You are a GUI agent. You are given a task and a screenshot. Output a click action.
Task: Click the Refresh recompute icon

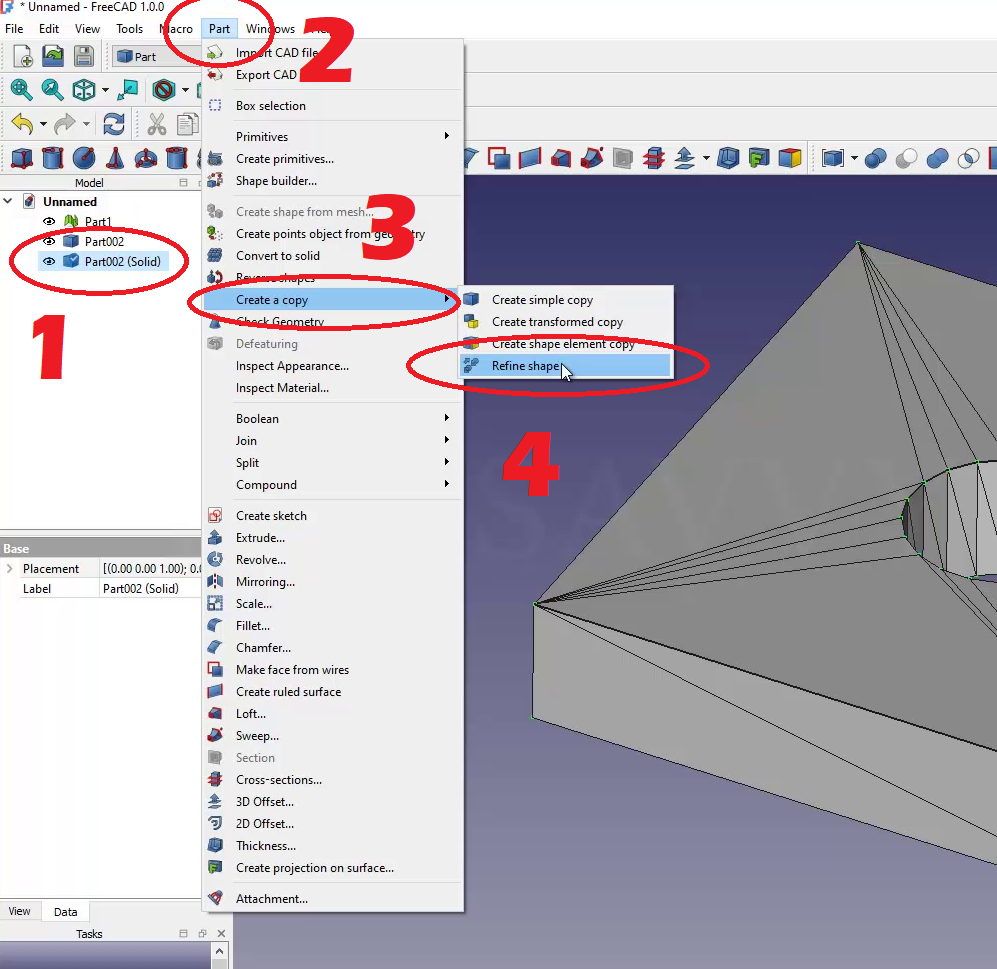pyautogui.click(x=114, y=124)
